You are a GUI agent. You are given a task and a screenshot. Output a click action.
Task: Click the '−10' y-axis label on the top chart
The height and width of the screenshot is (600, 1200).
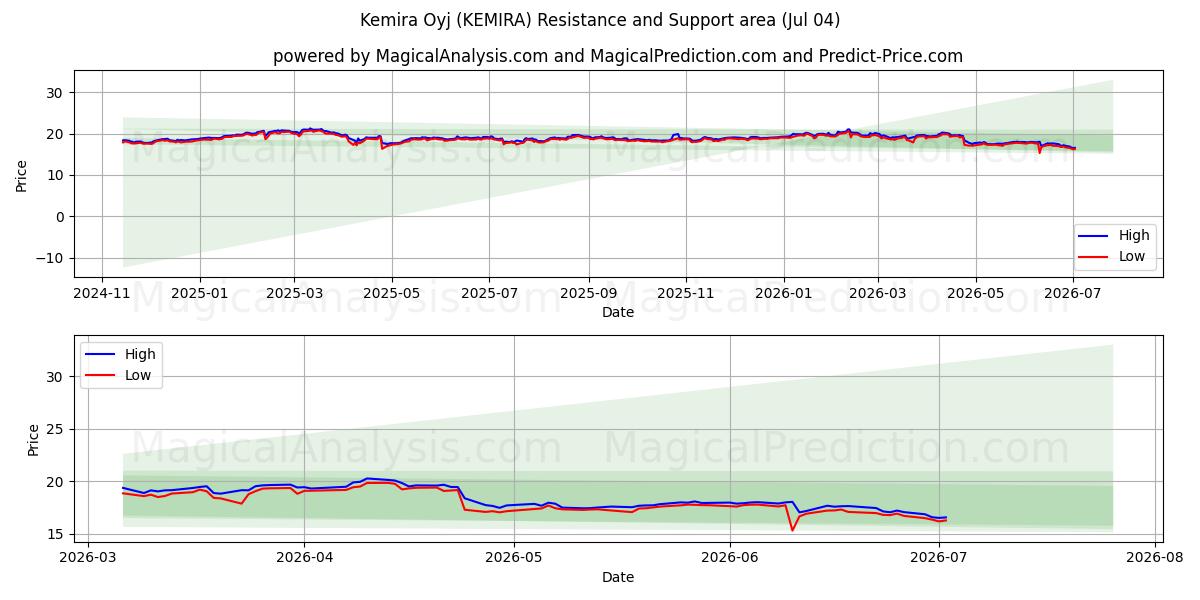(x=52, y=258)
